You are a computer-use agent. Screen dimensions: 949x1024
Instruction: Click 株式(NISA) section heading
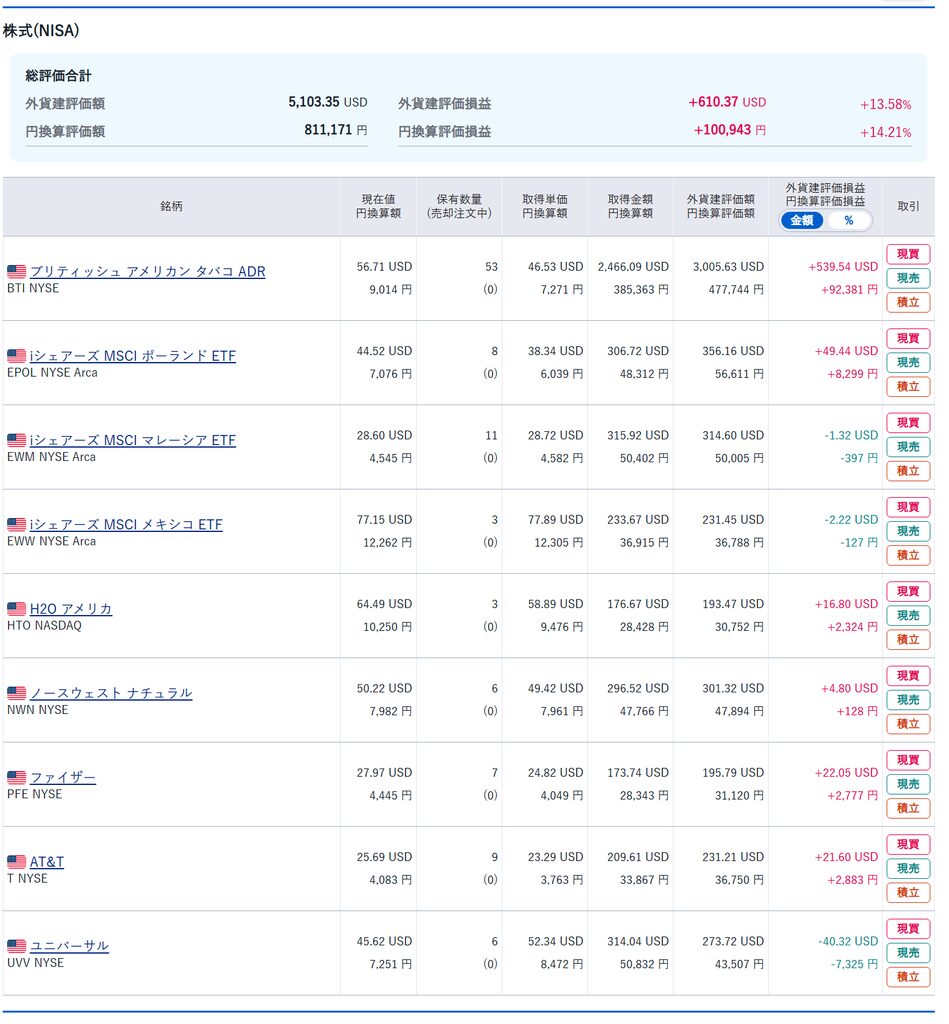click(x=40, y=31)
